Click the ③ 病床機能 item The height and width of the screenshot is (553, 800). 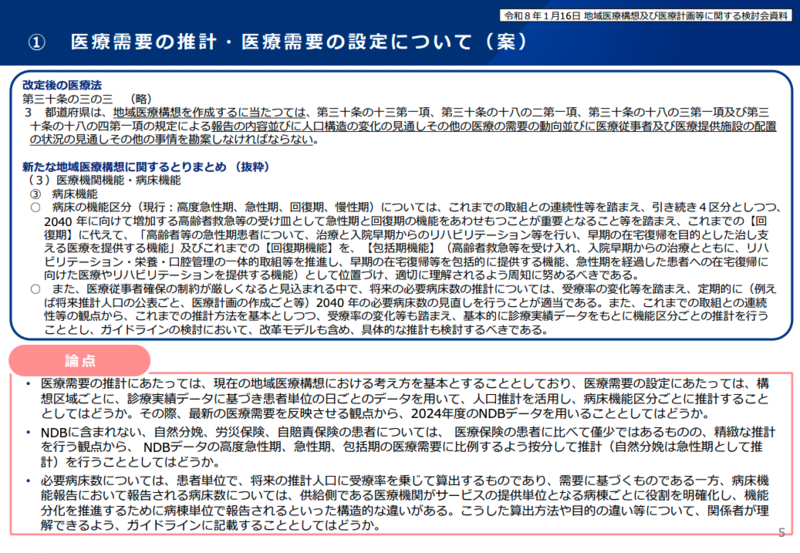pyautogui.click(x=65, y=193)
